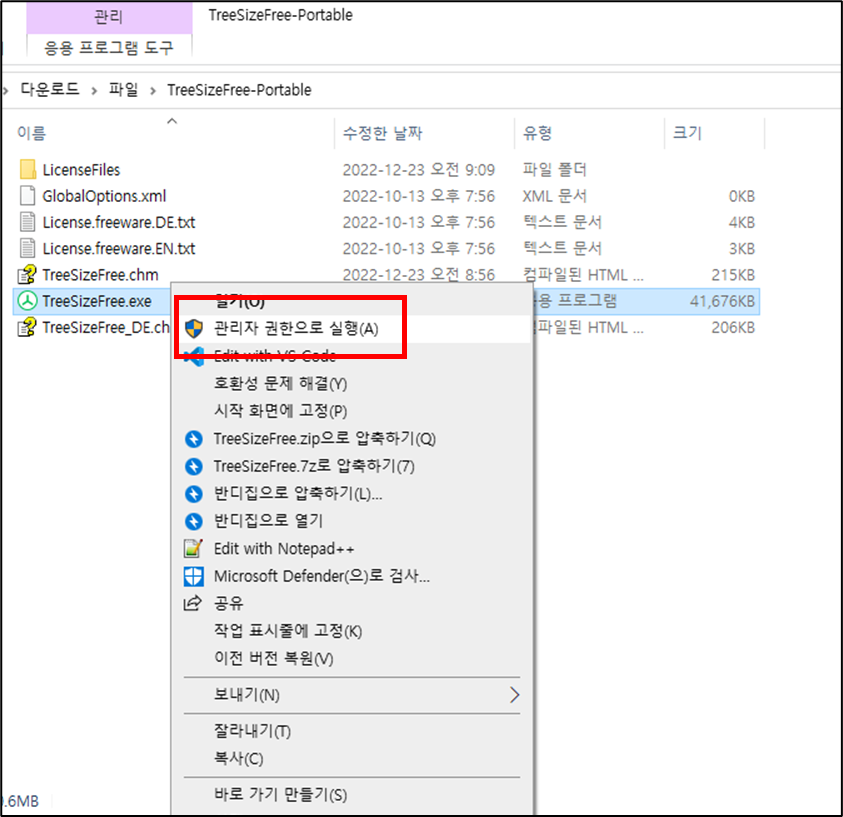
Task: Click the 206KB size cell
Action: coord(733,328)
